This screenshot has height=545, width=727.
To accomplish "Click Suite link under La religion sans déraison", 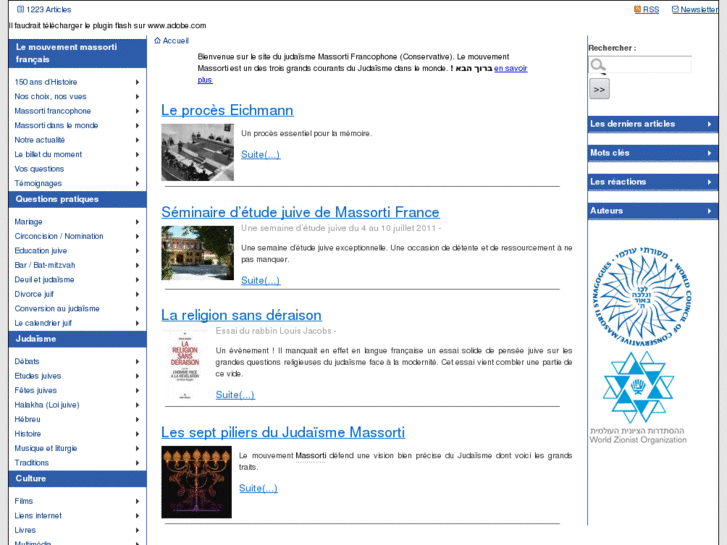I will [x=235, y=395].
